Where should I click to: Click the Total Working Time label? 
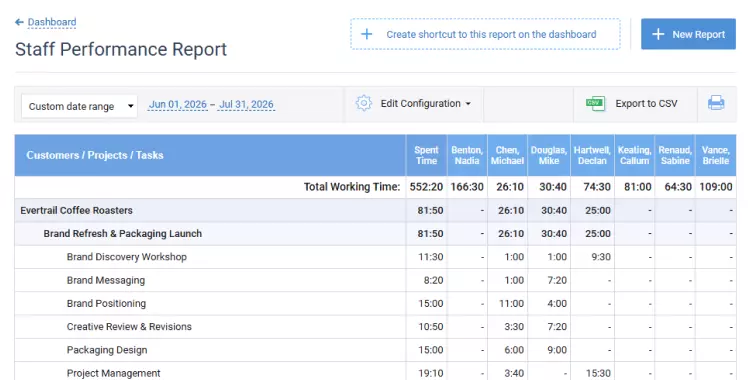(352, 187)
